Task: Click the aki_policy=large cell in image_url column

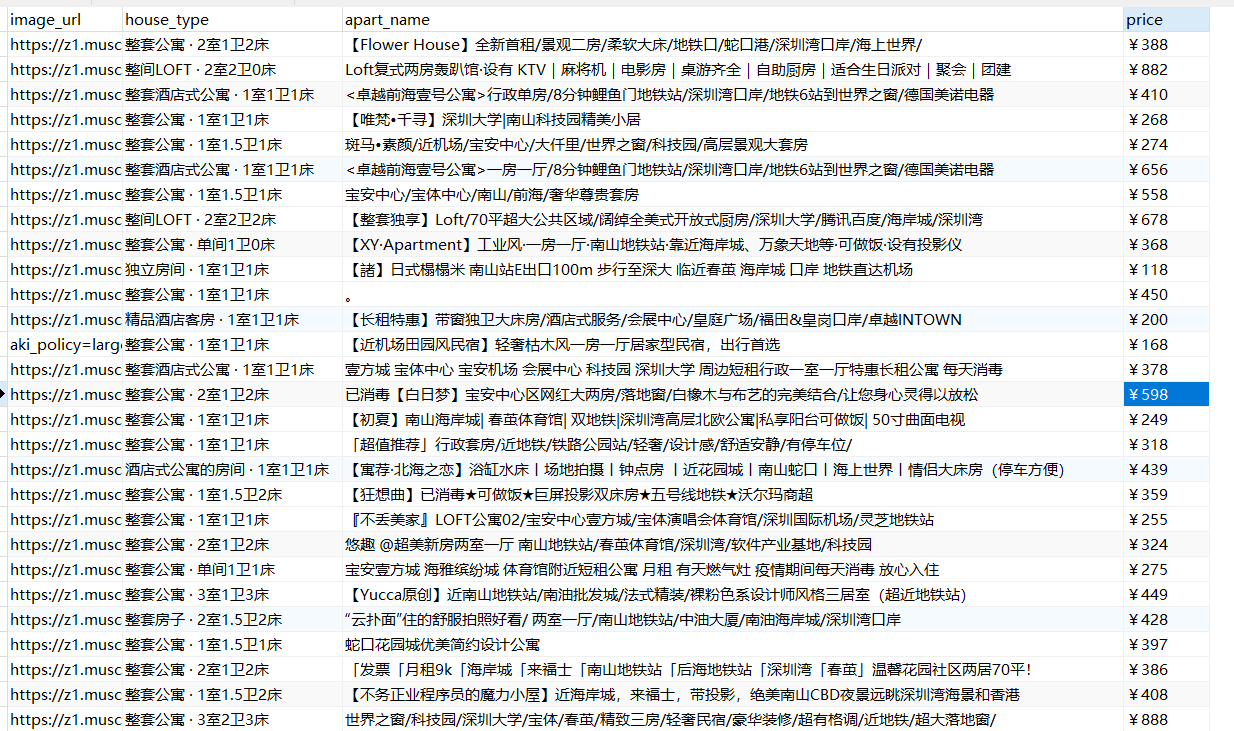Action: pos(60,344)
